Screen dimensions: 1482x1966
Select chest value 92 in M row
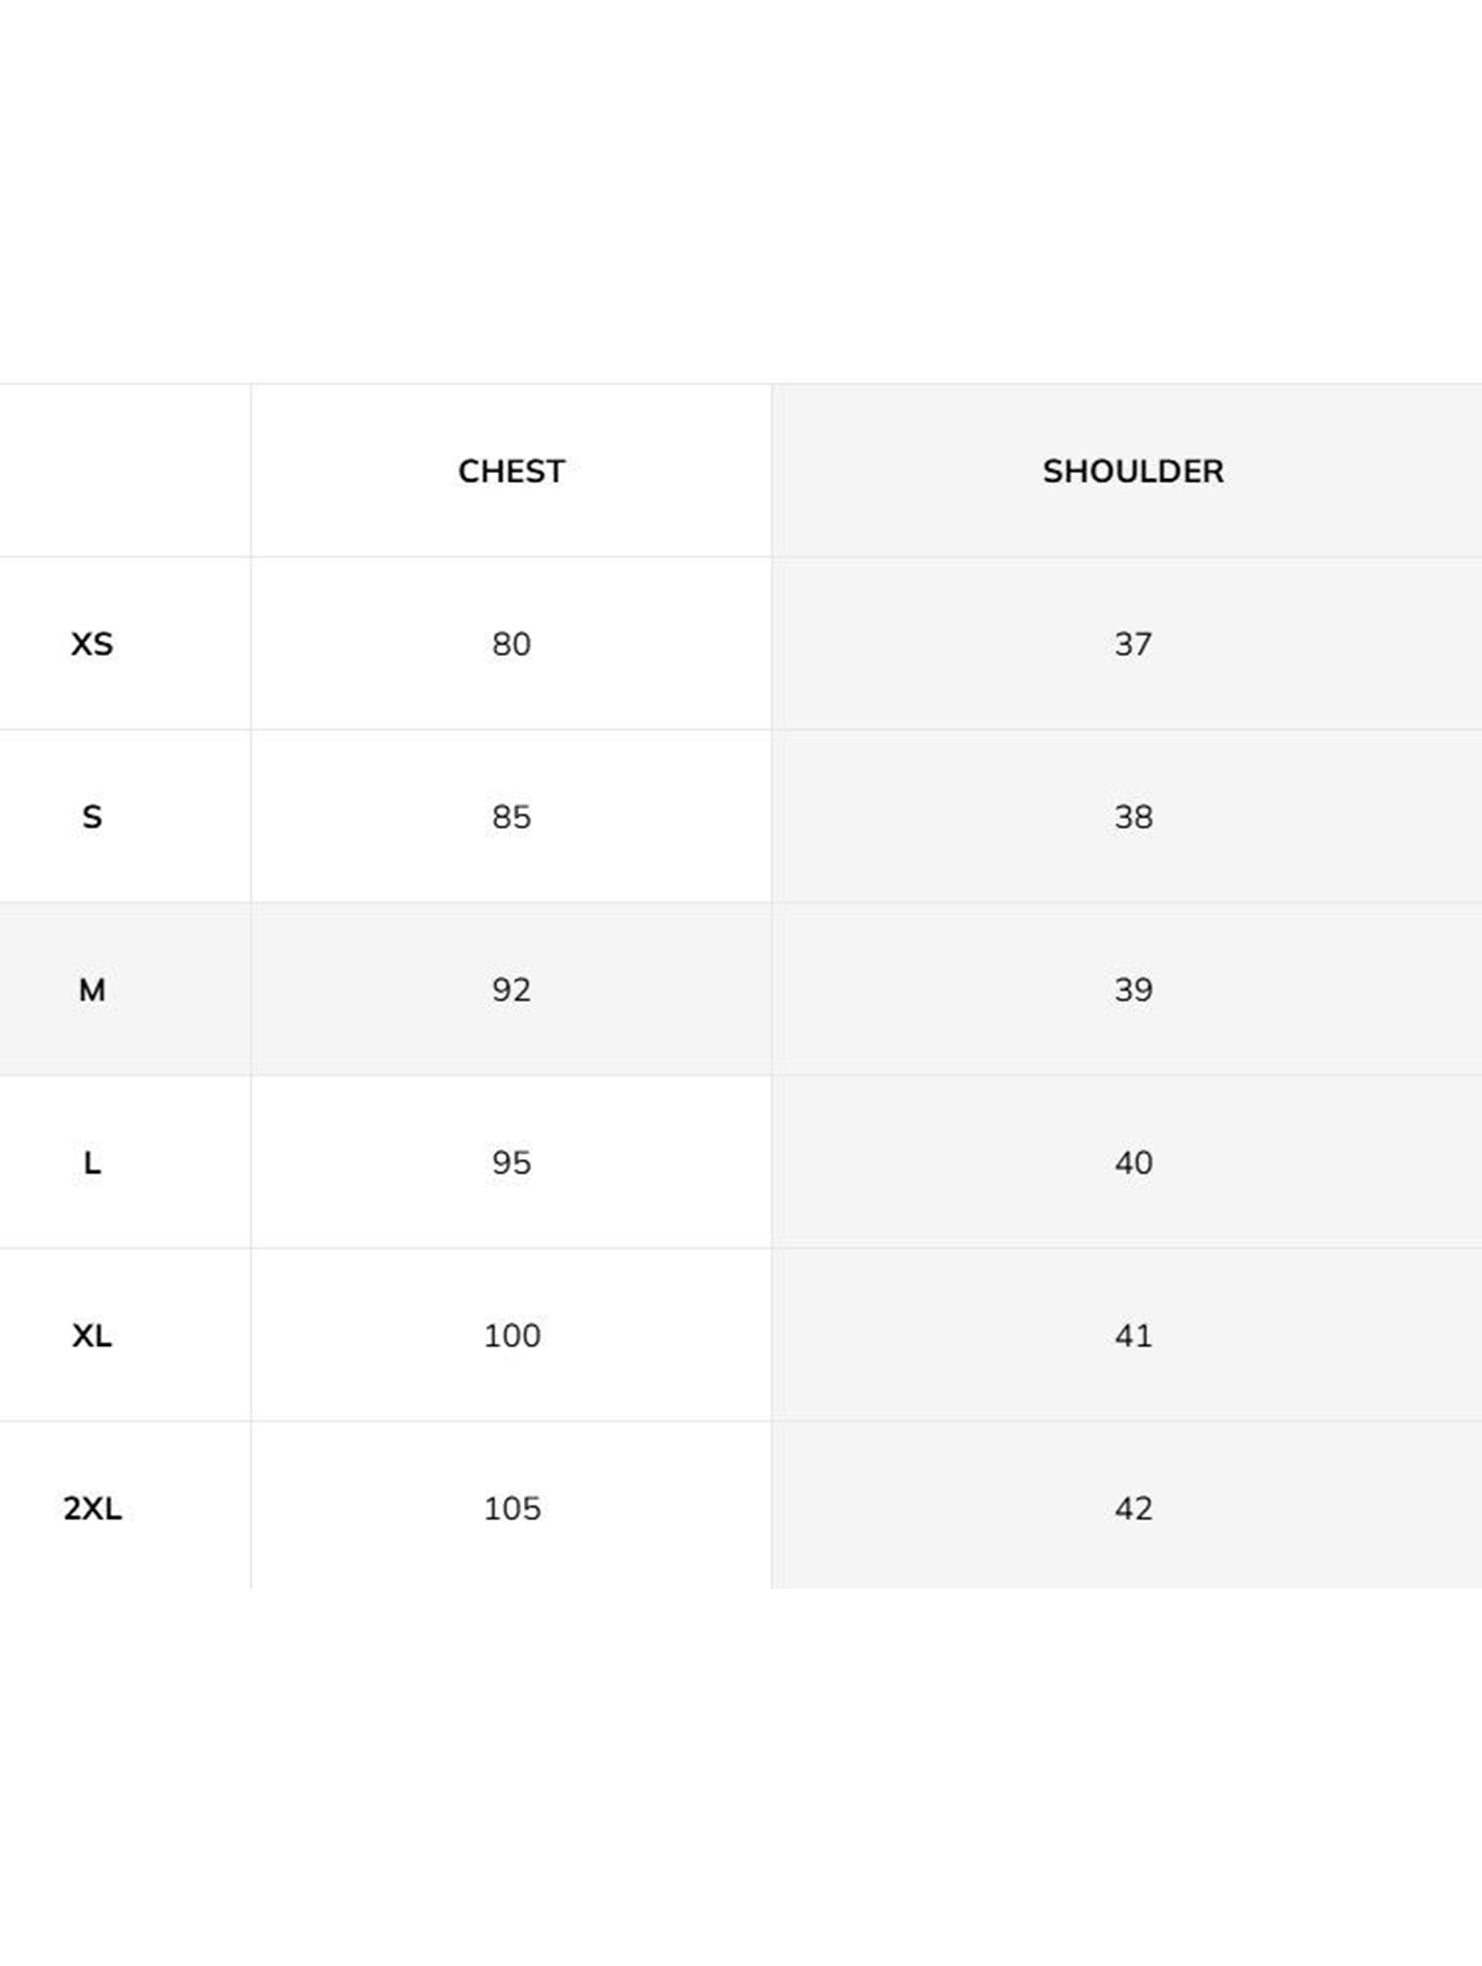click(511, 990)
